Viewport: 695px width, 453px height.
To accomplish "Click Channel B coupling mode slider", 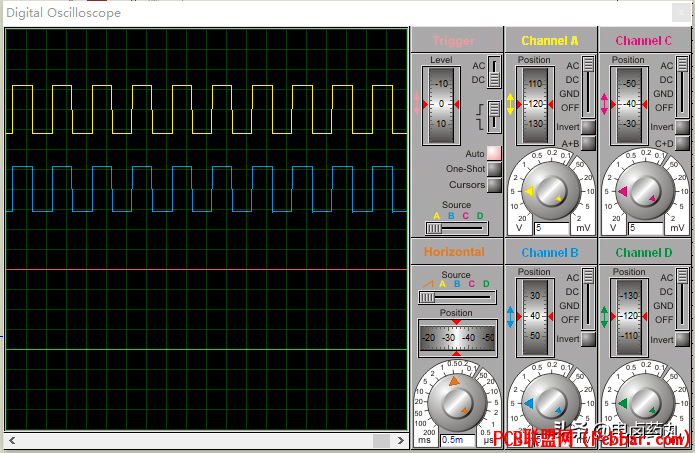I will pos(588,298).
